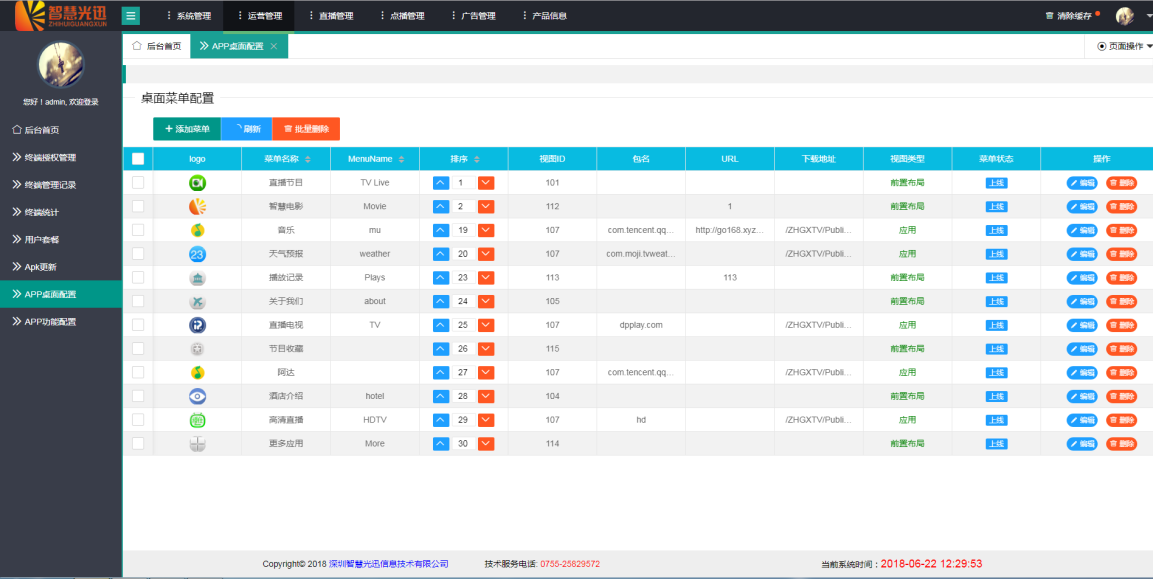Click the admin avatar in the top bar

(1124, 15)
